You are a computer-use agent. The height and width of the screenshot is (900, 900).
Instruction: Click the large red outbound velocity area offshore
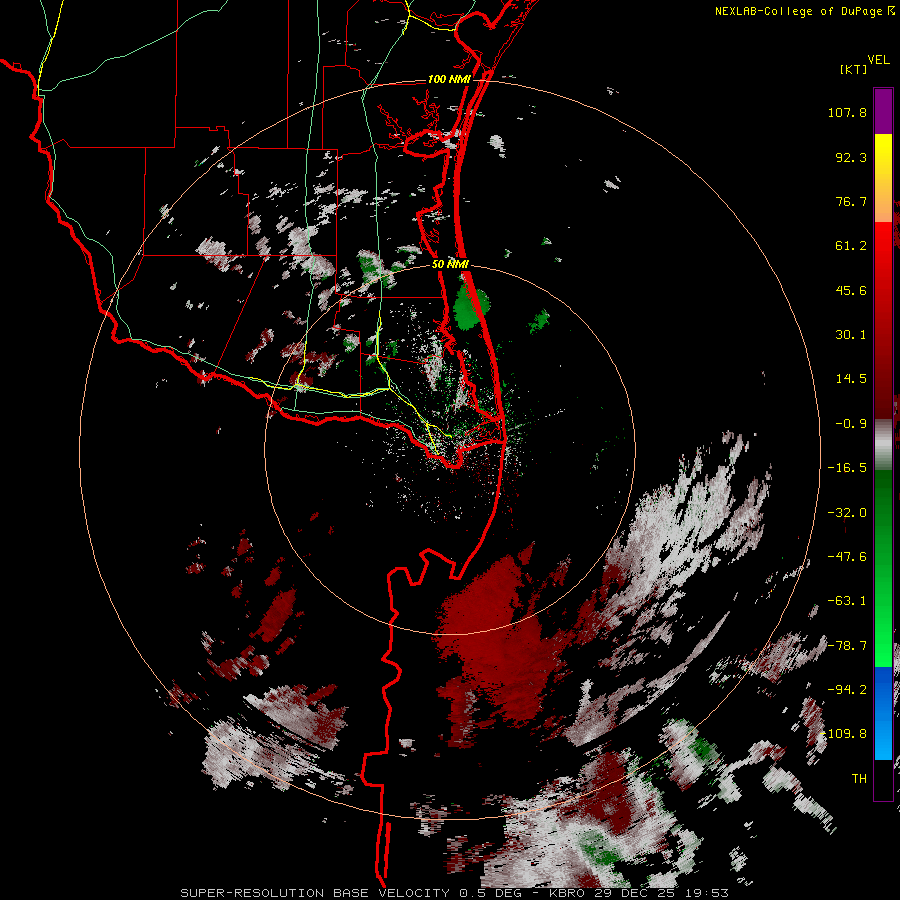point(499,637)
